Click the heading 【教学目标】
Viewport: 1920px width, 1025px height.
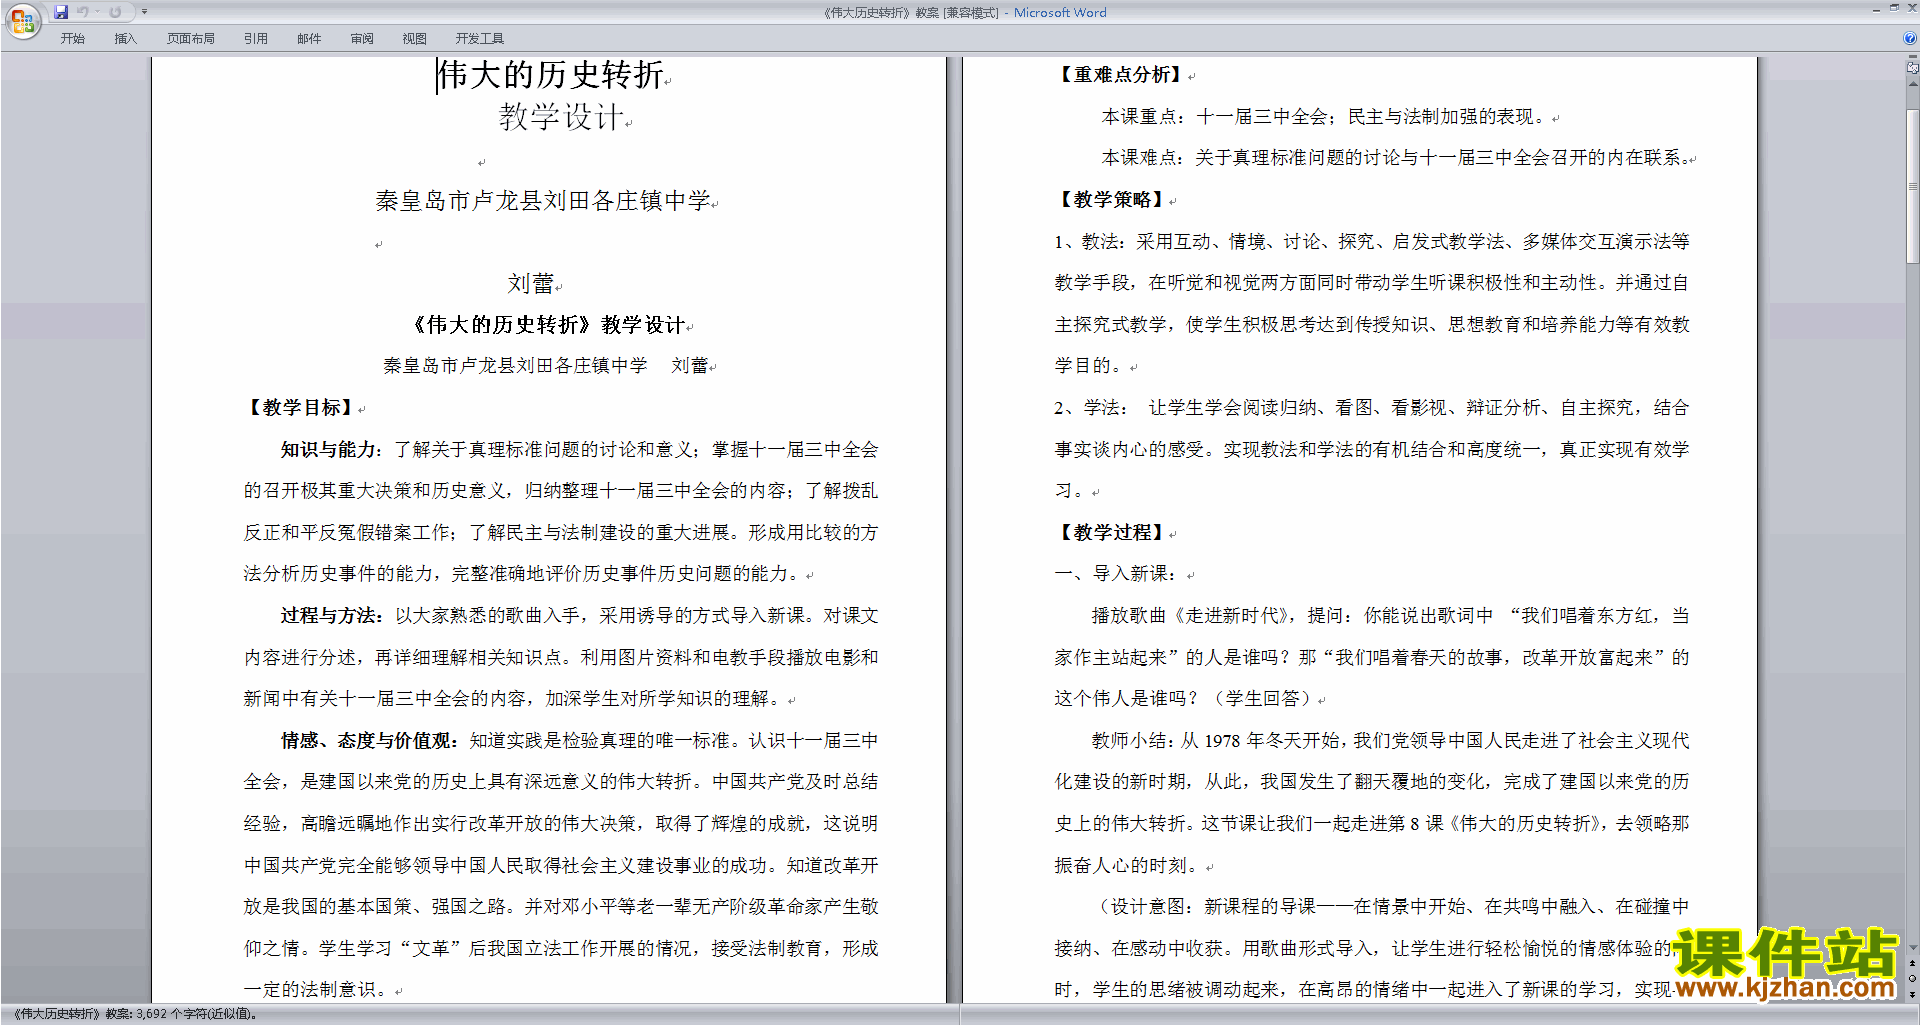click(300, 408)
